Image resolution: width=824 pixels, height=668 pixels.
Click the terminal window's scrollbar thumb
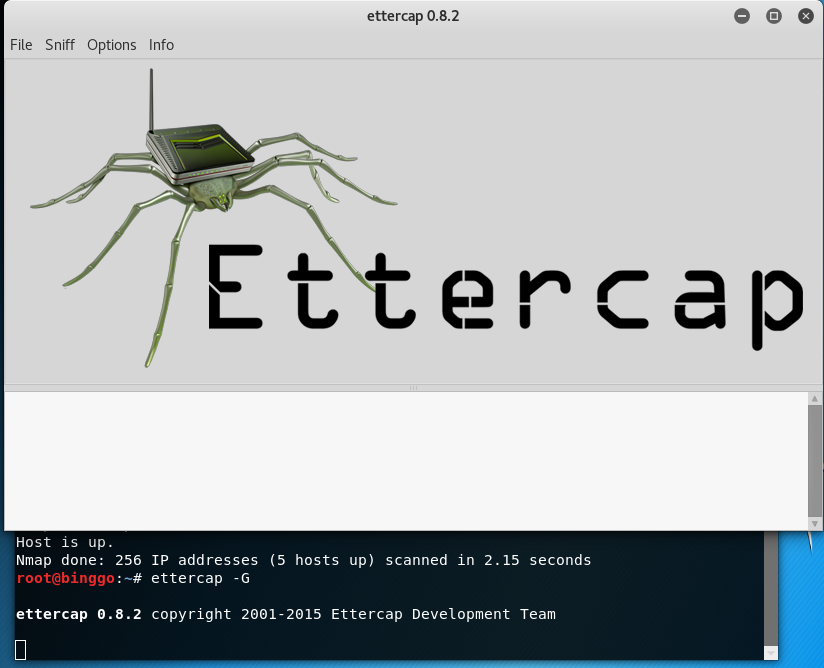(x=770, y=588)
